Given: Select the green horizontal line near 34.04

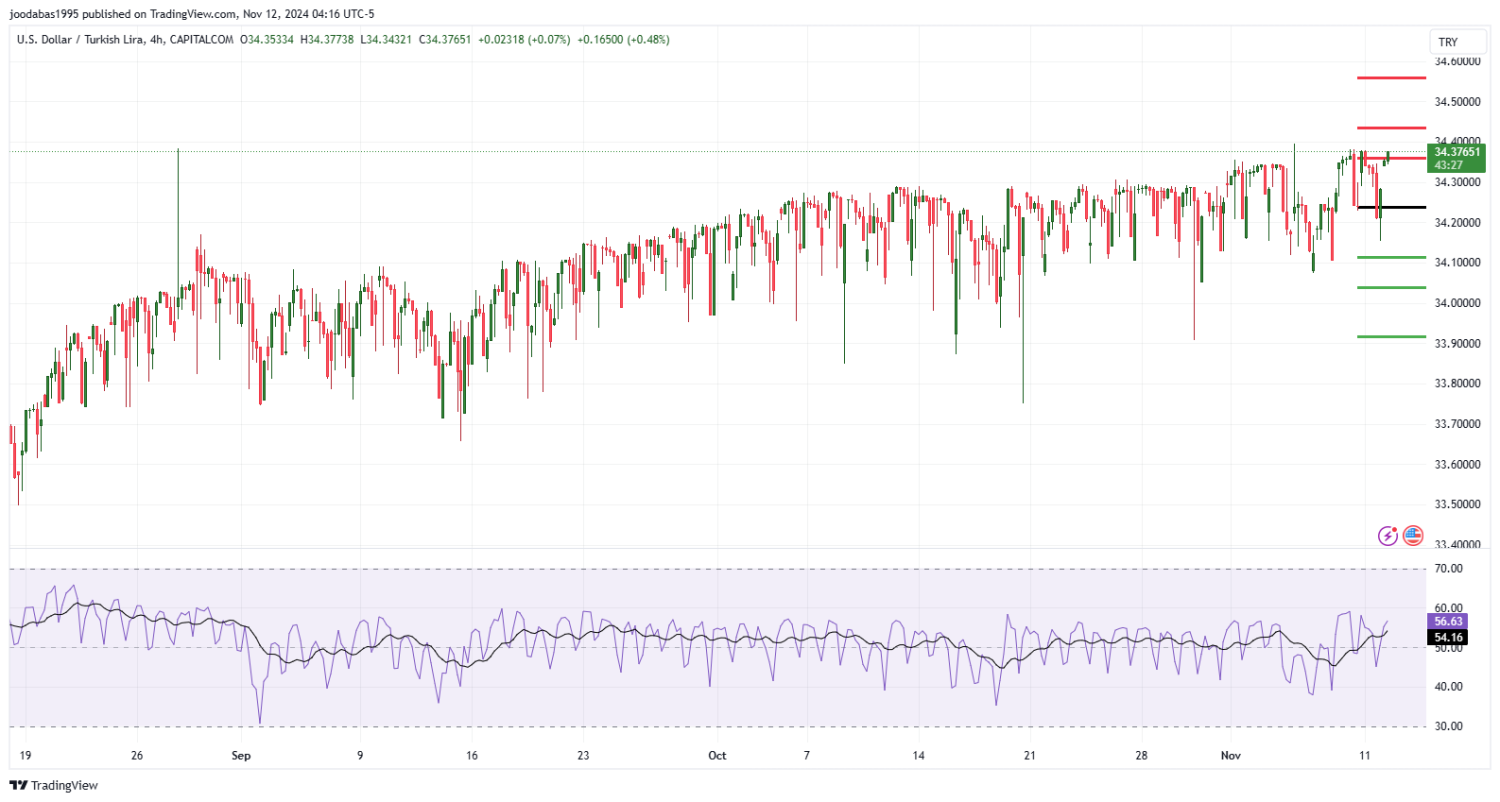Looking at the screenshot, I should 1391,287.
